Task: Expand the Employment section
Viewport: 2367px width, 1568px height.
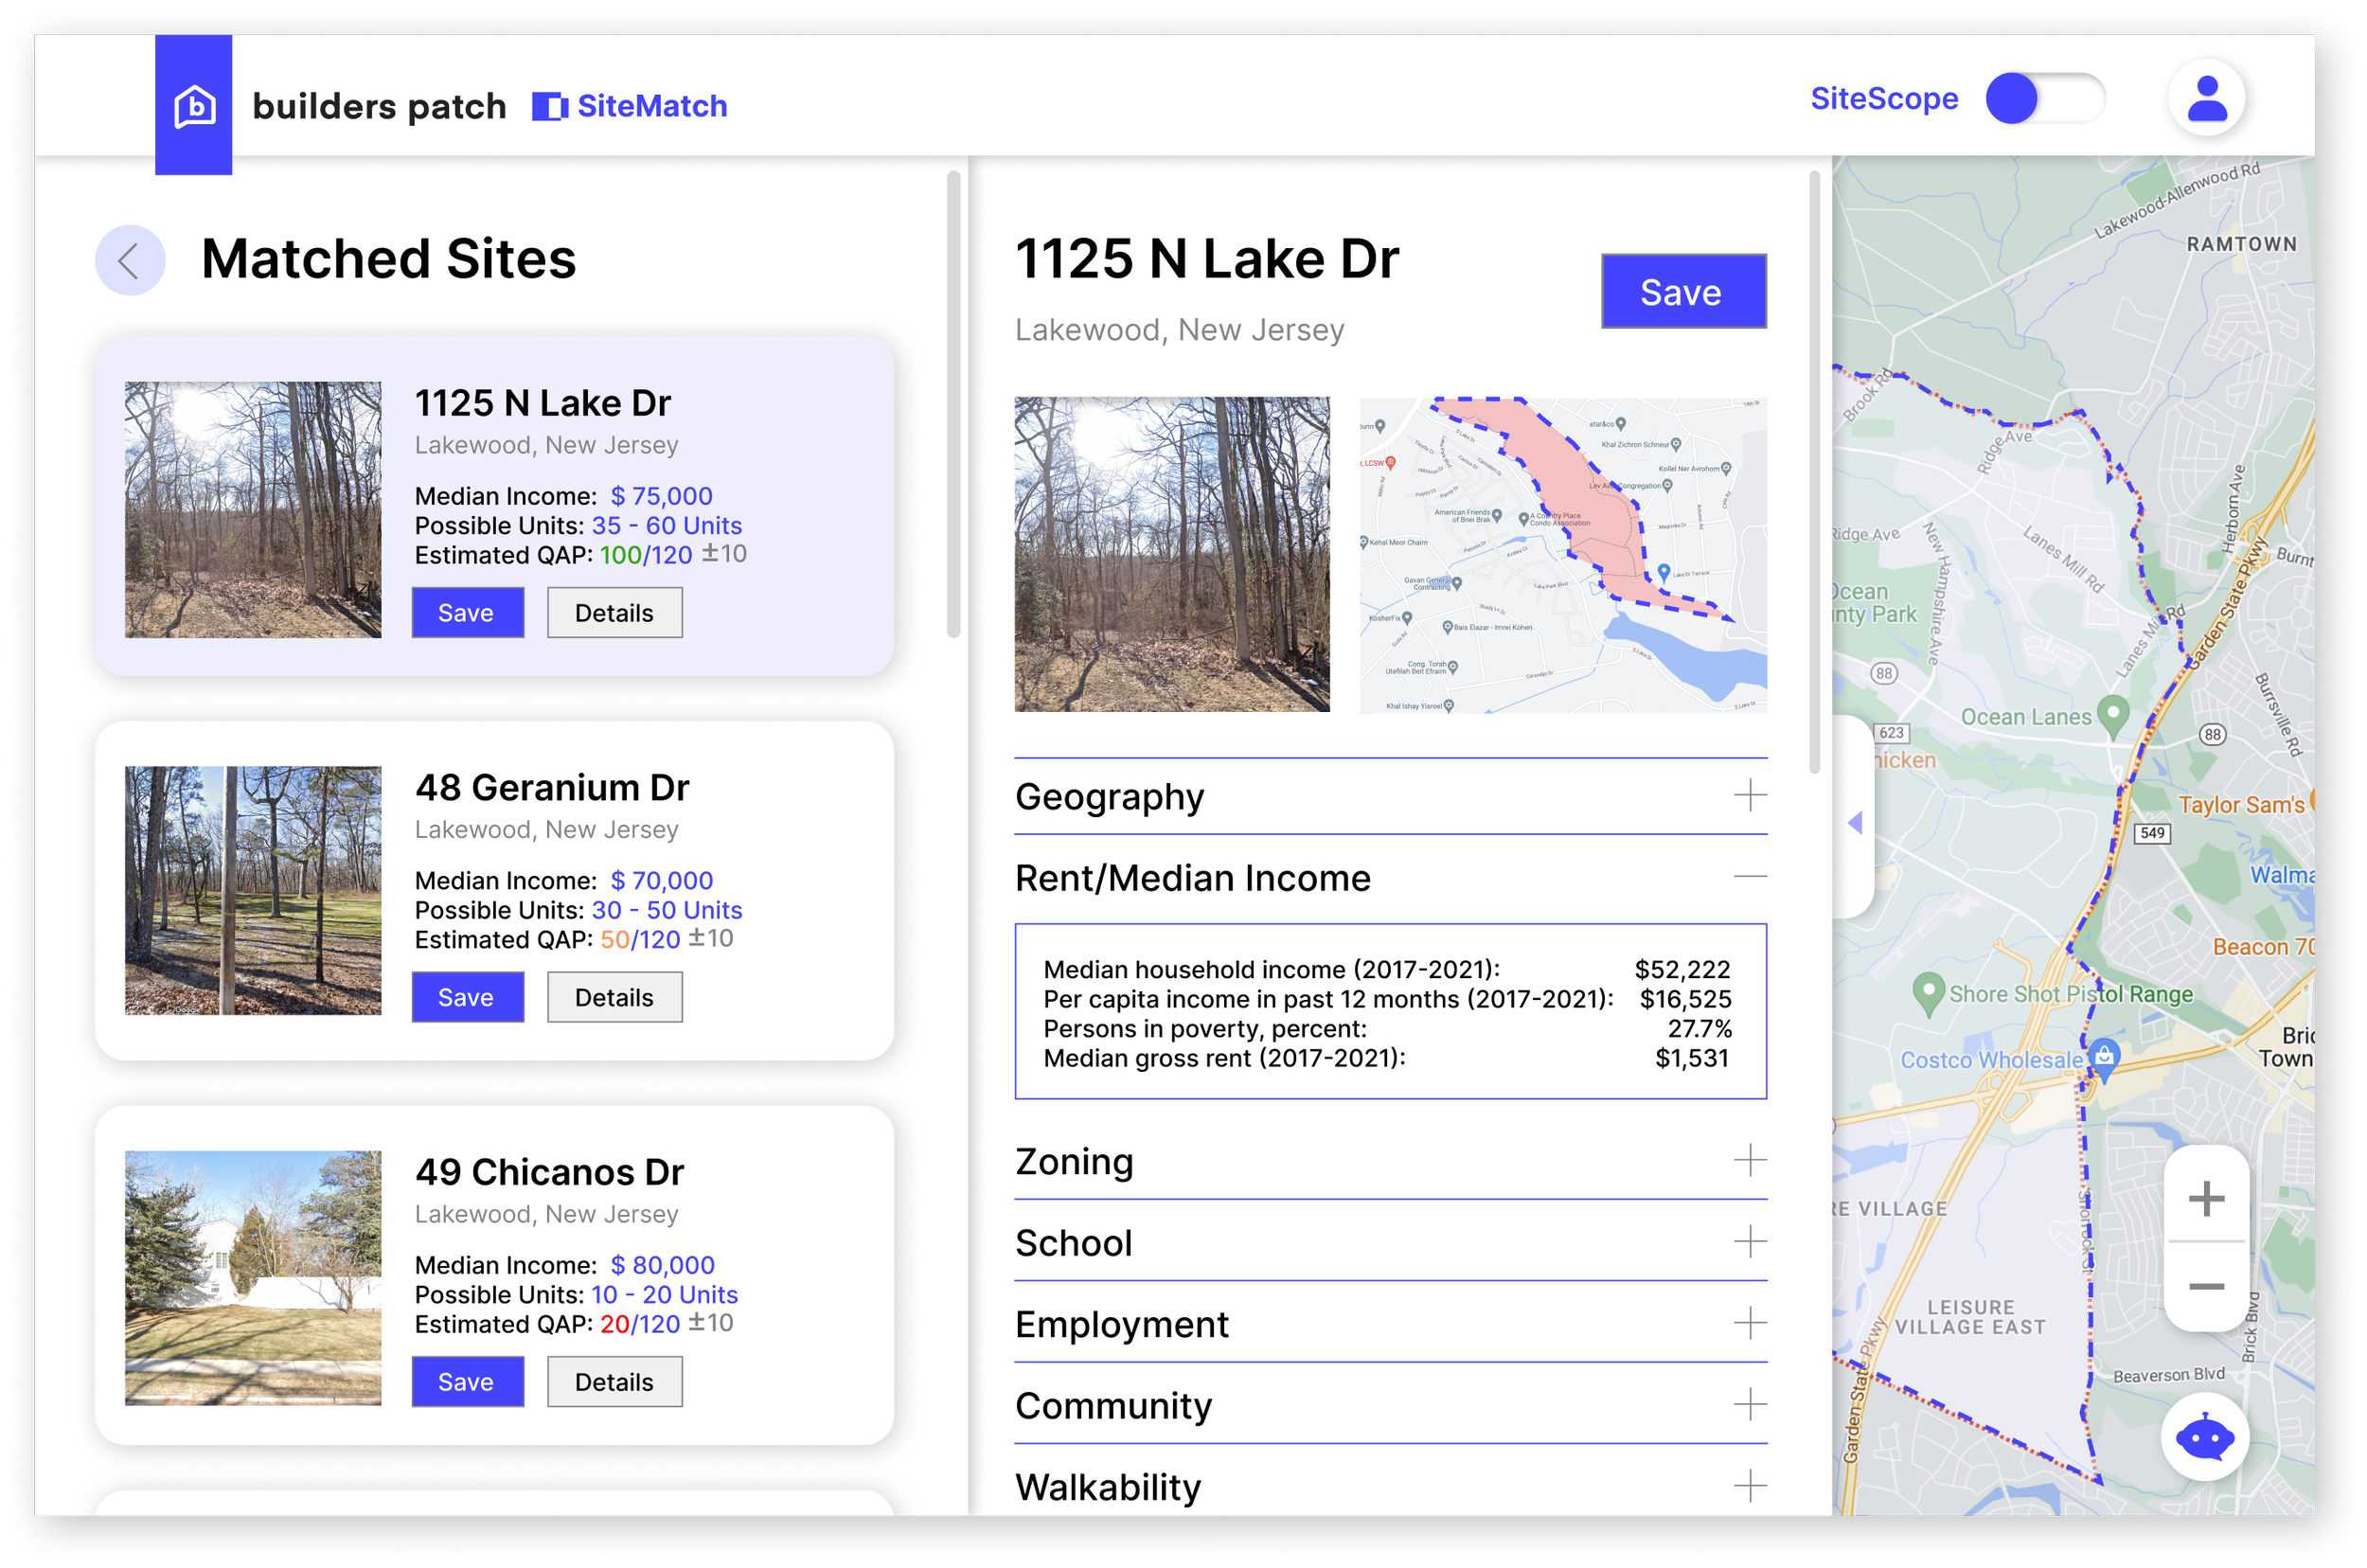Action: (1749, 1323)
